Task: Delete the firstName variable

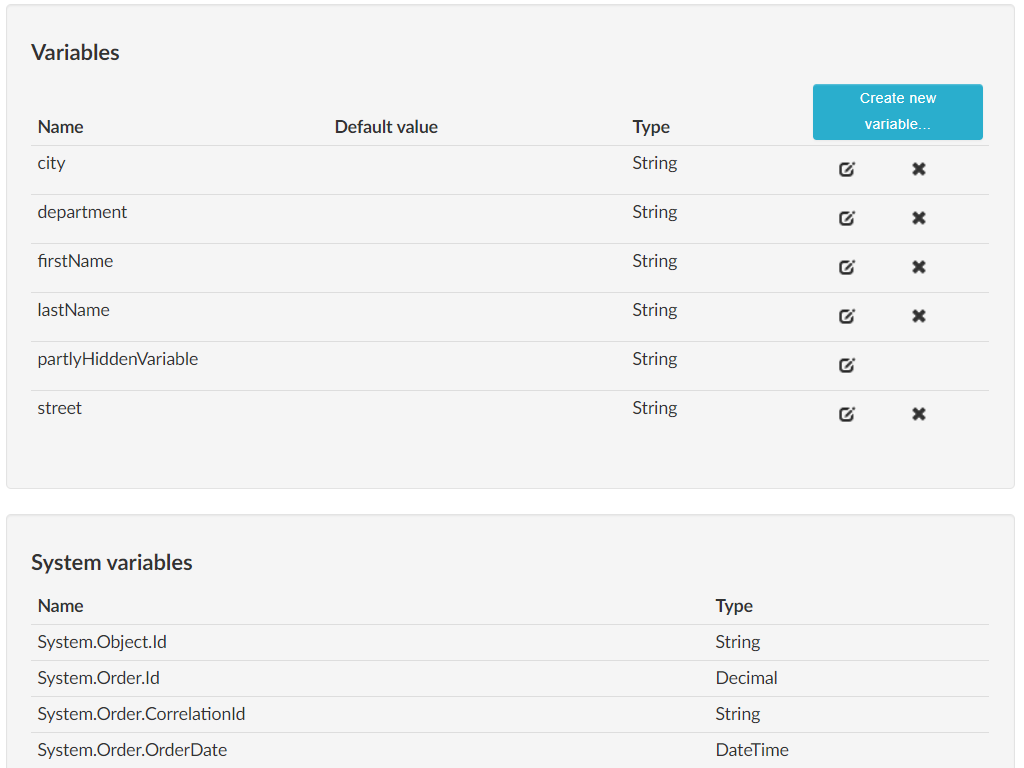Action: click(919, 267)
